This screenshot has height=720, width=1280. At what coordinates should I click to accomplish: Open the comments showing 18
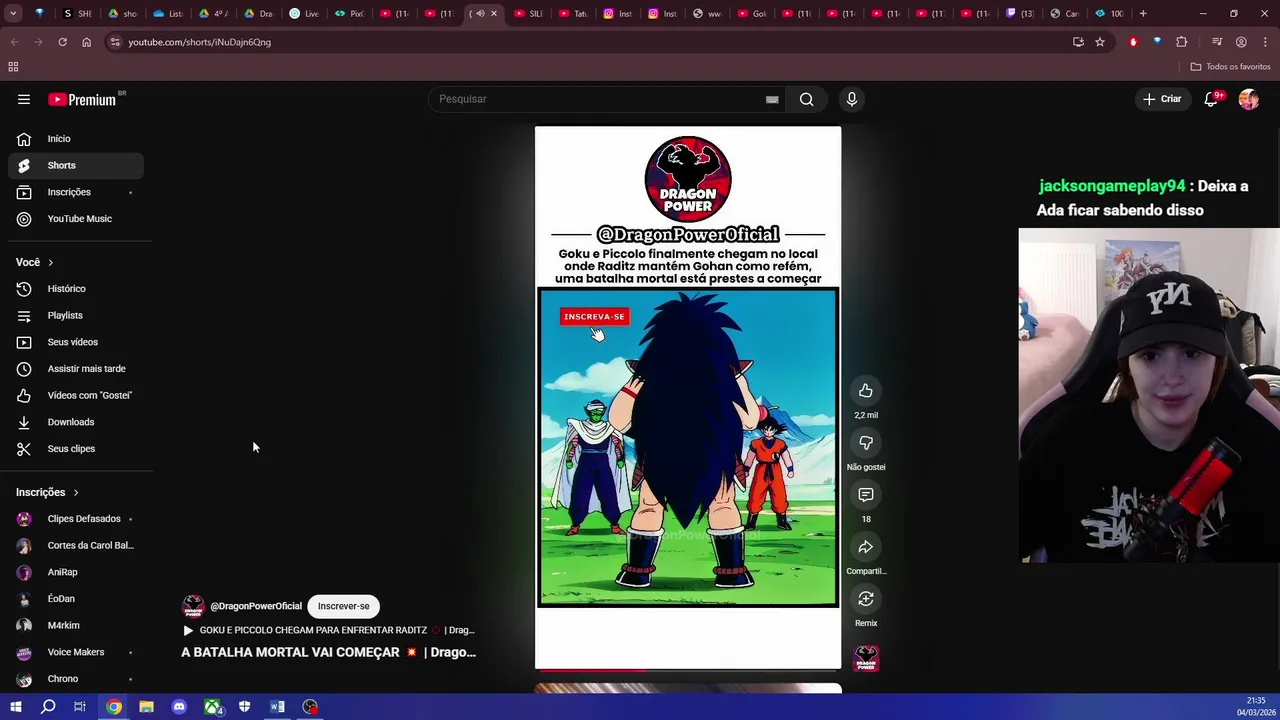tap(866, 495)
